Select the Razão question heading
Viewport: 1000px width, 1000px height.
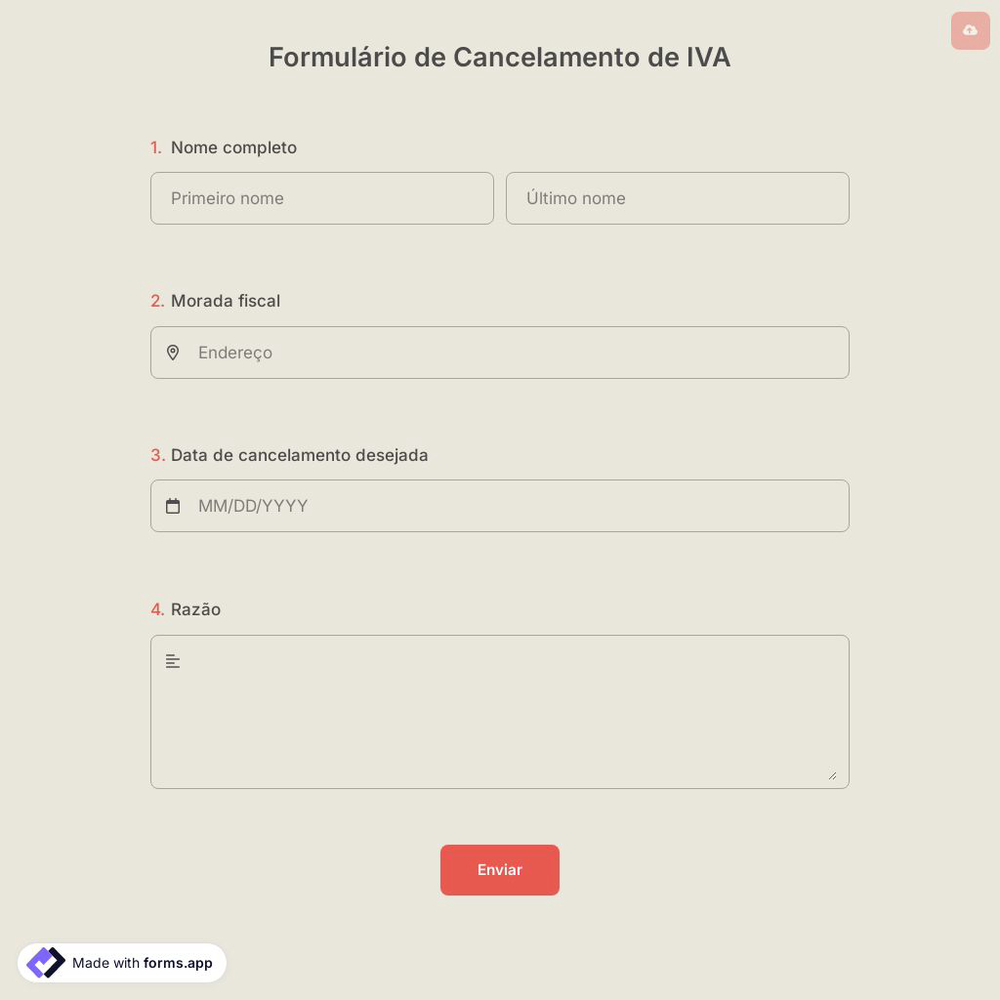(195, 609)
